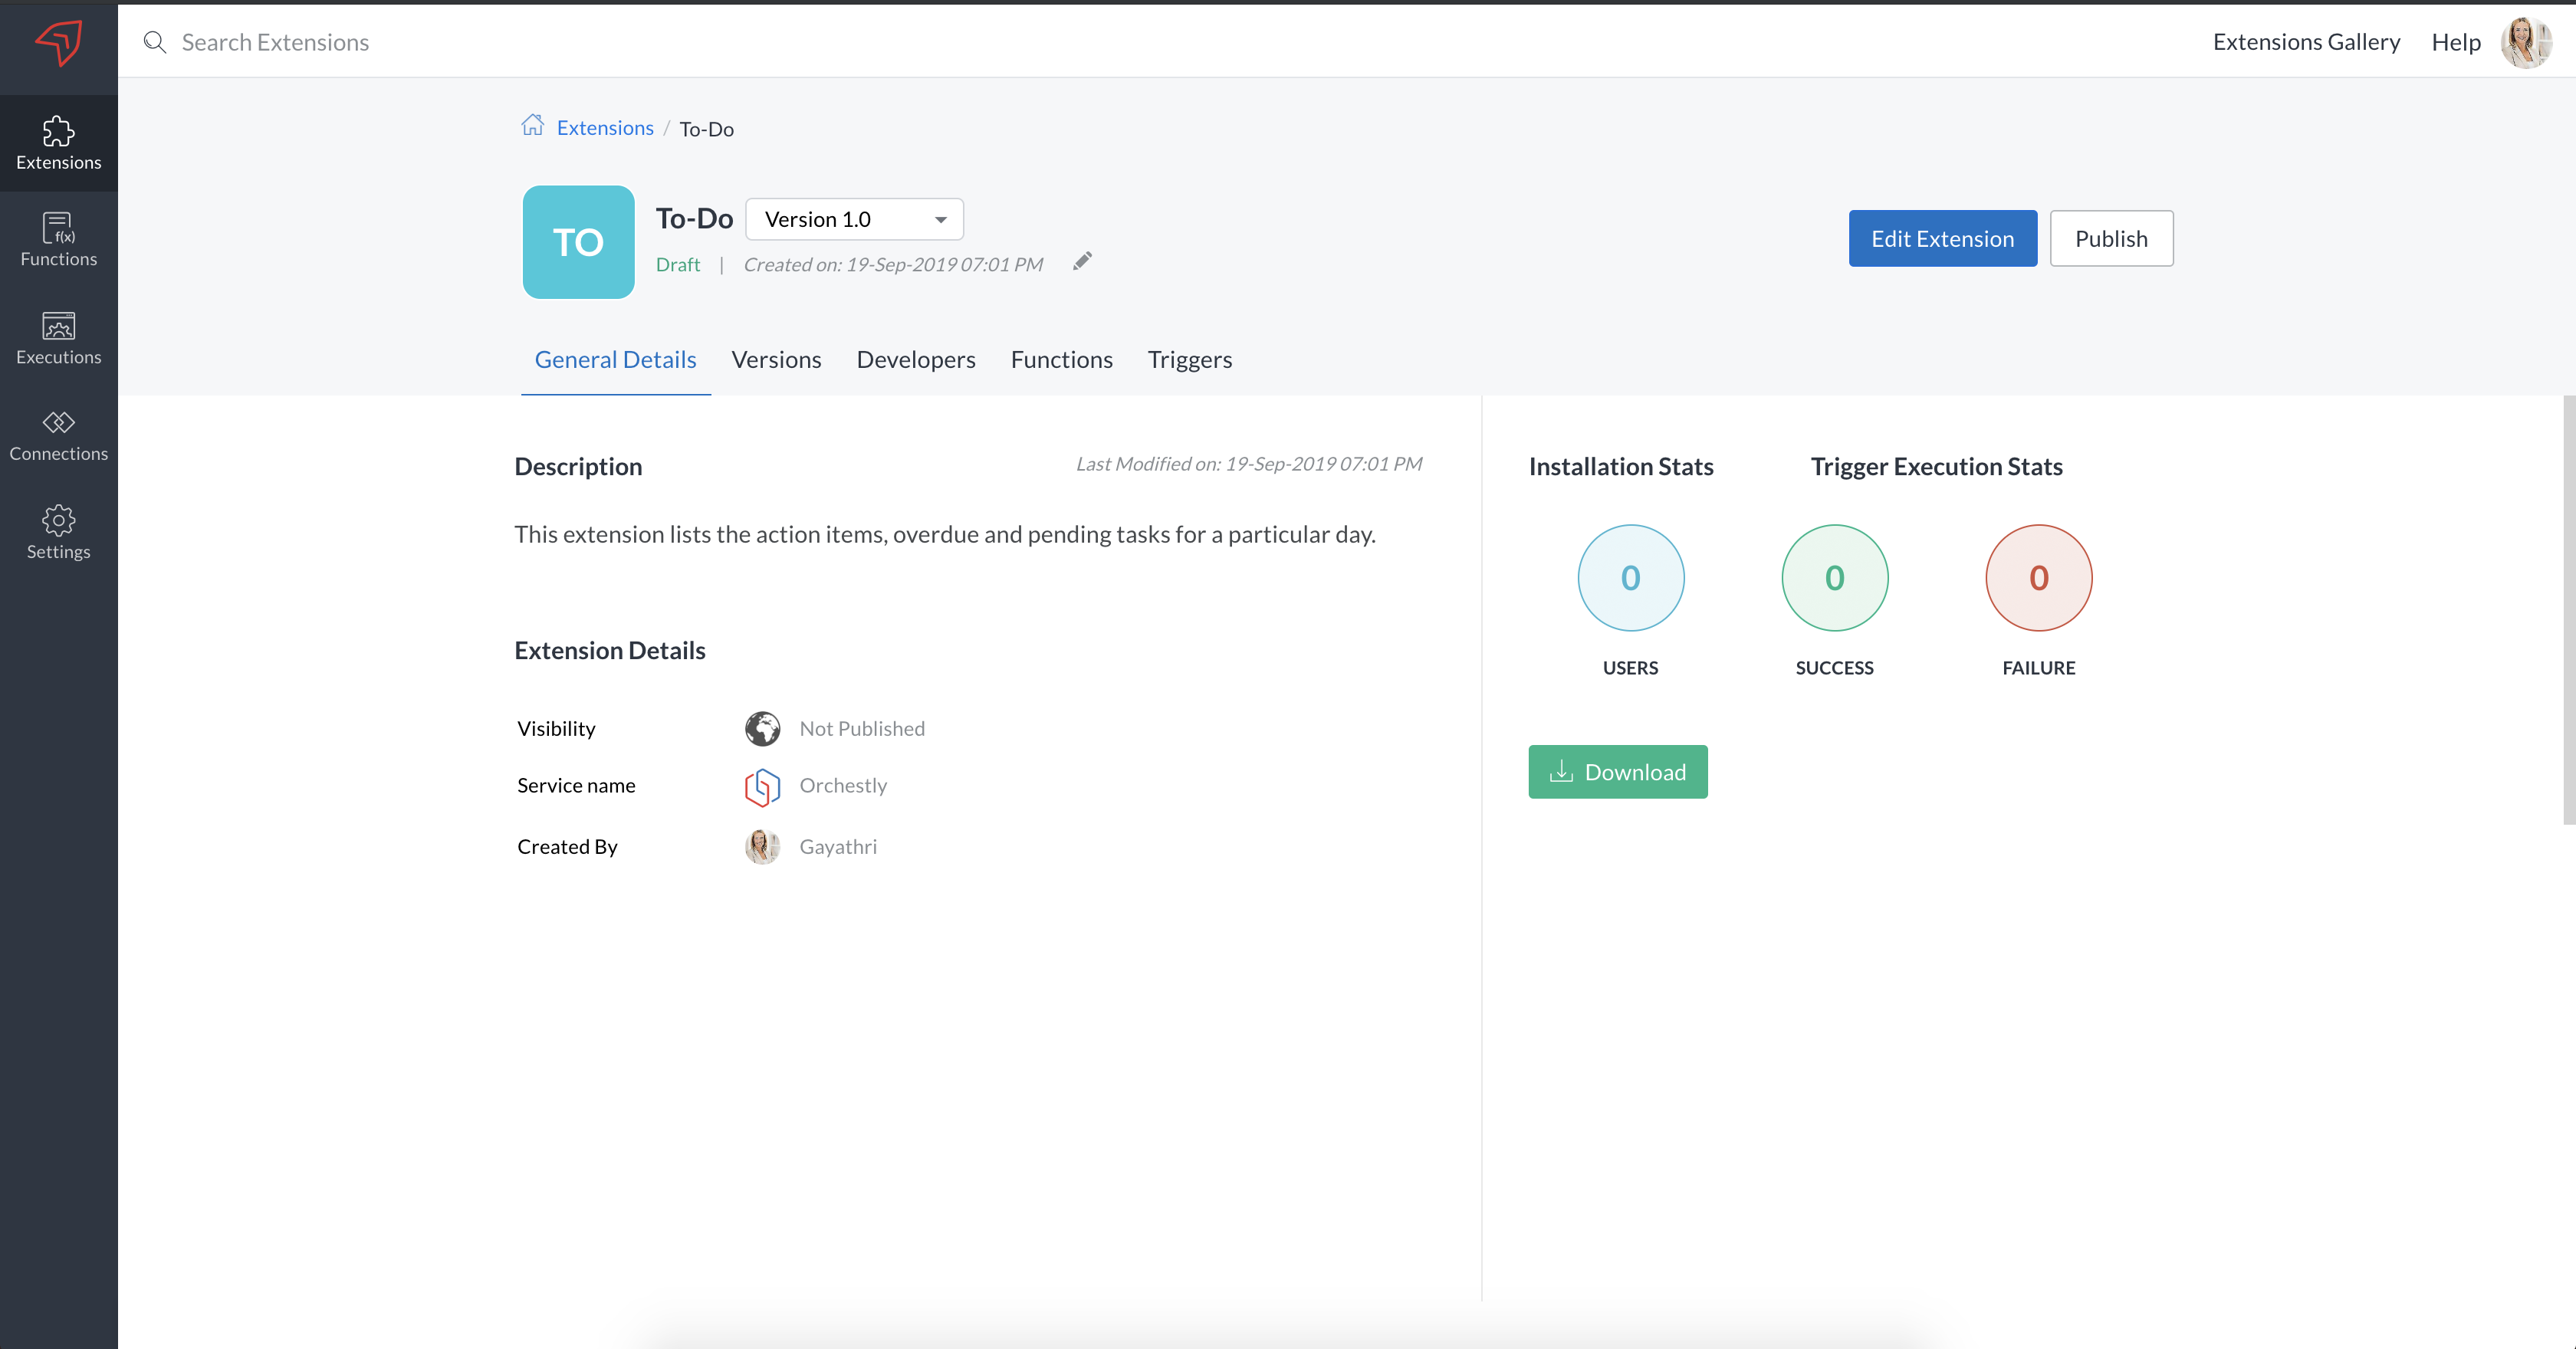The image size is (2576, 1349).
Task: Click the red app logo top-left
Action: click(58, 42)
